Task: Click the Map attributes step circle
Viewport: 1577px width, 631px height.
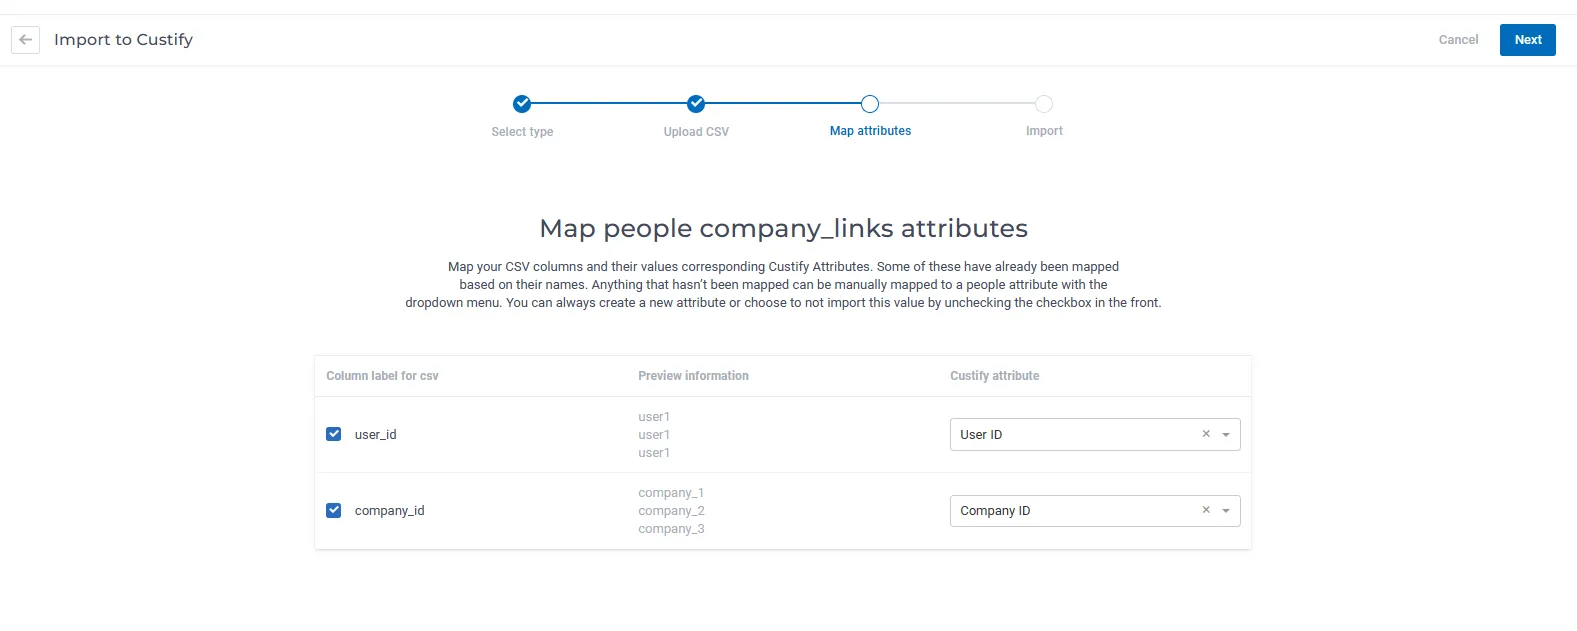Action: point(870,104)
